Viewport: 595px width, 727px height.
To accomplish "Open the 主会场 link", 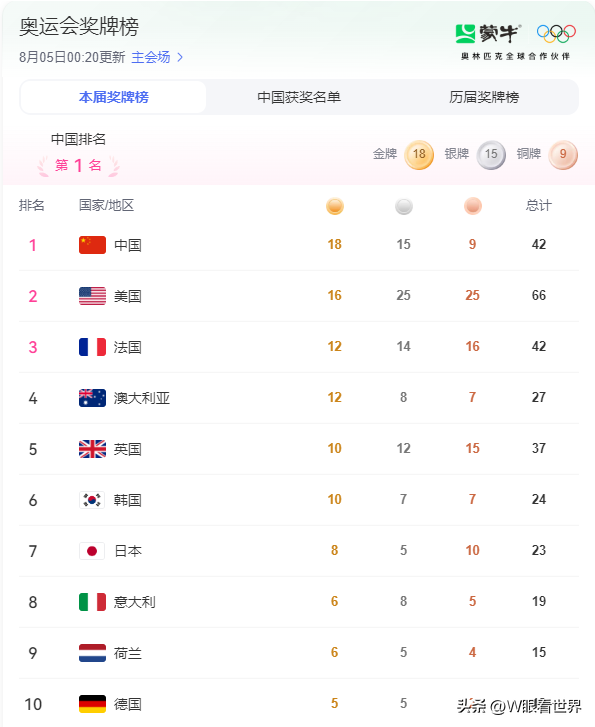I will click(151, 57).
